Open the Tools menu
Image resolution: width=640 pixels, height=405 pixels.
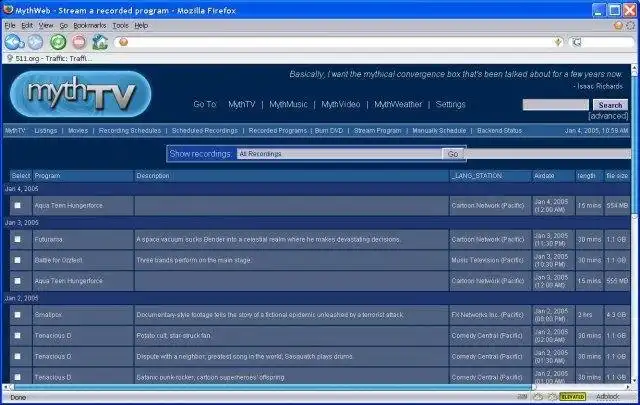(120, 25)
